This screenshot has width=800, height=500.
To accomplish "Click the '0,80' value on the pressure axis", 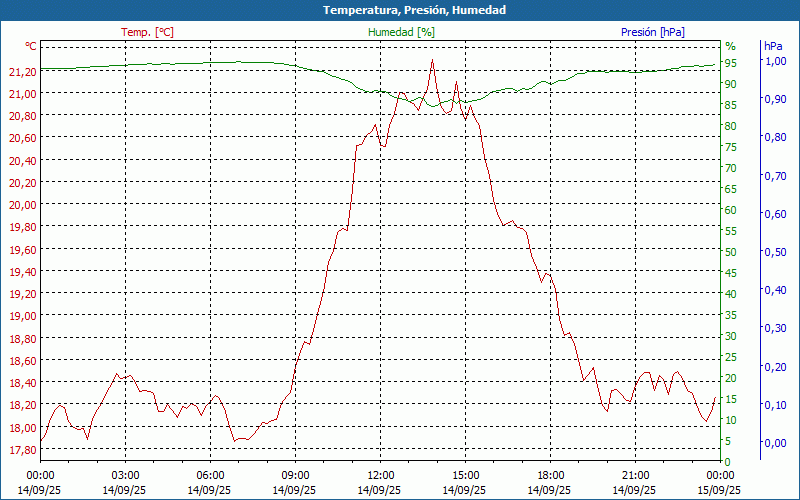I will [776, 137].
